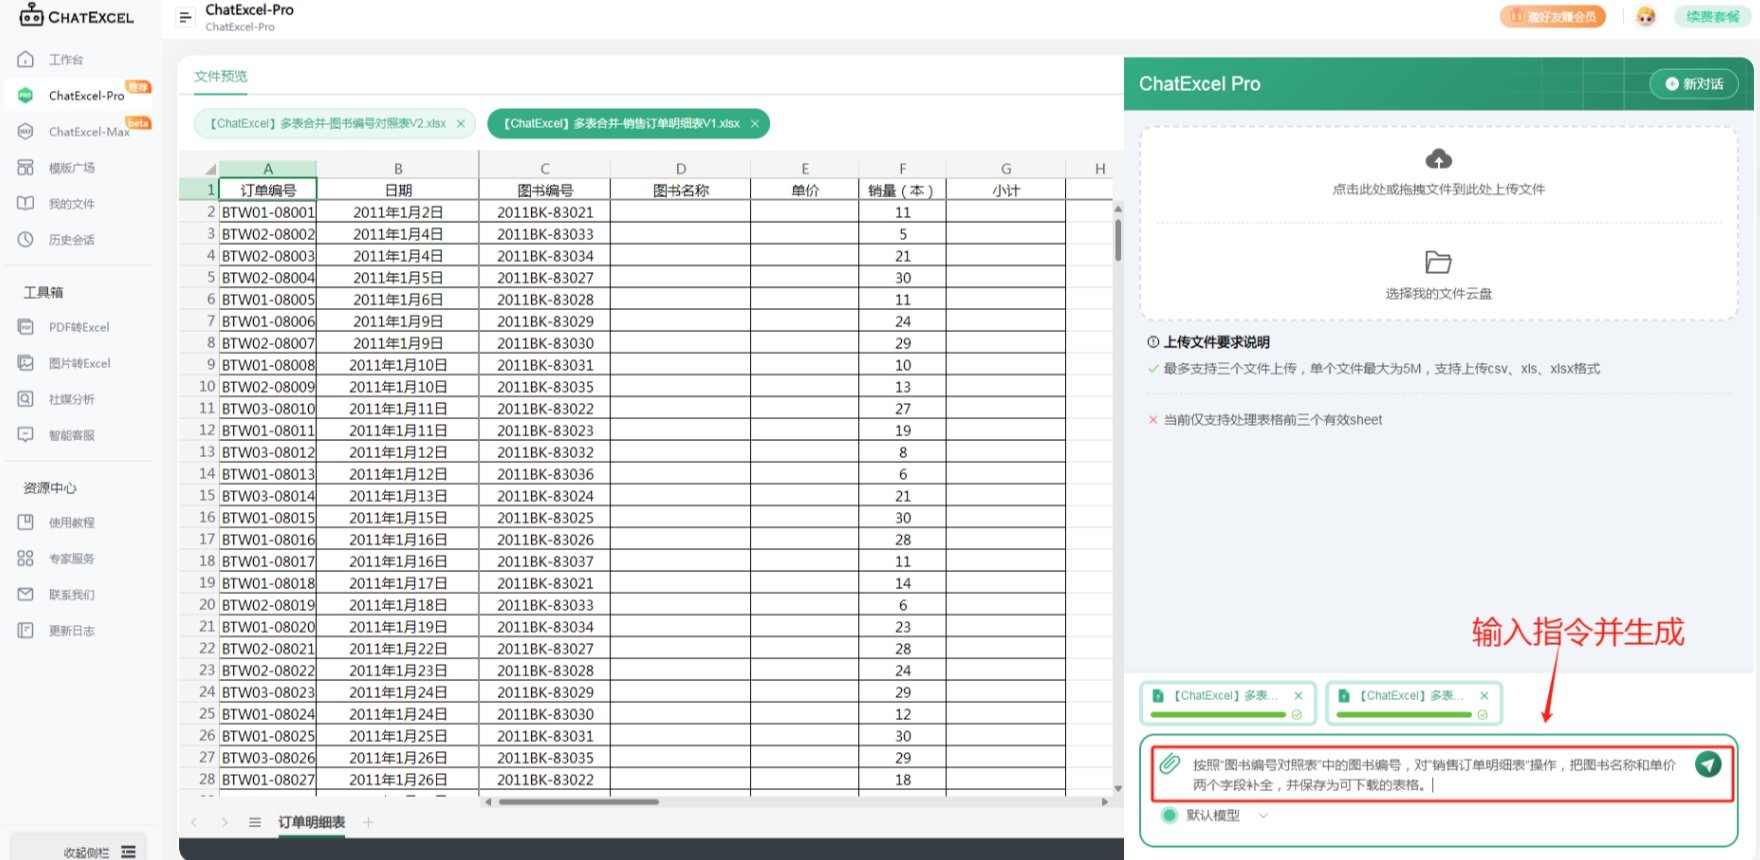Open 图片转Excel tool in sidebar
The width and height of the screenshot is (1760, 860).
point(78,363)
